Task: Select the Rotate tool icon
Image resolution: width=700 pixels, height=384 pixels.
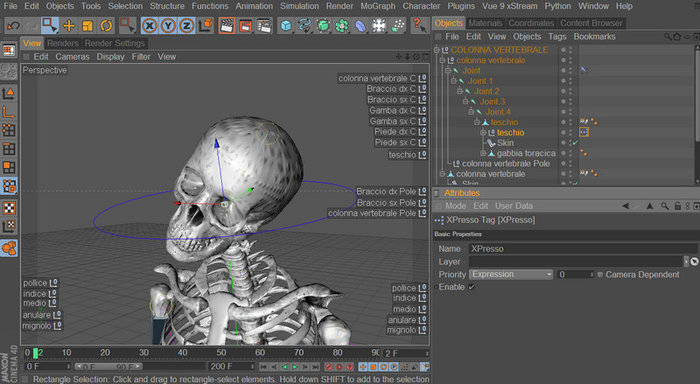Action: coord(106,26)
